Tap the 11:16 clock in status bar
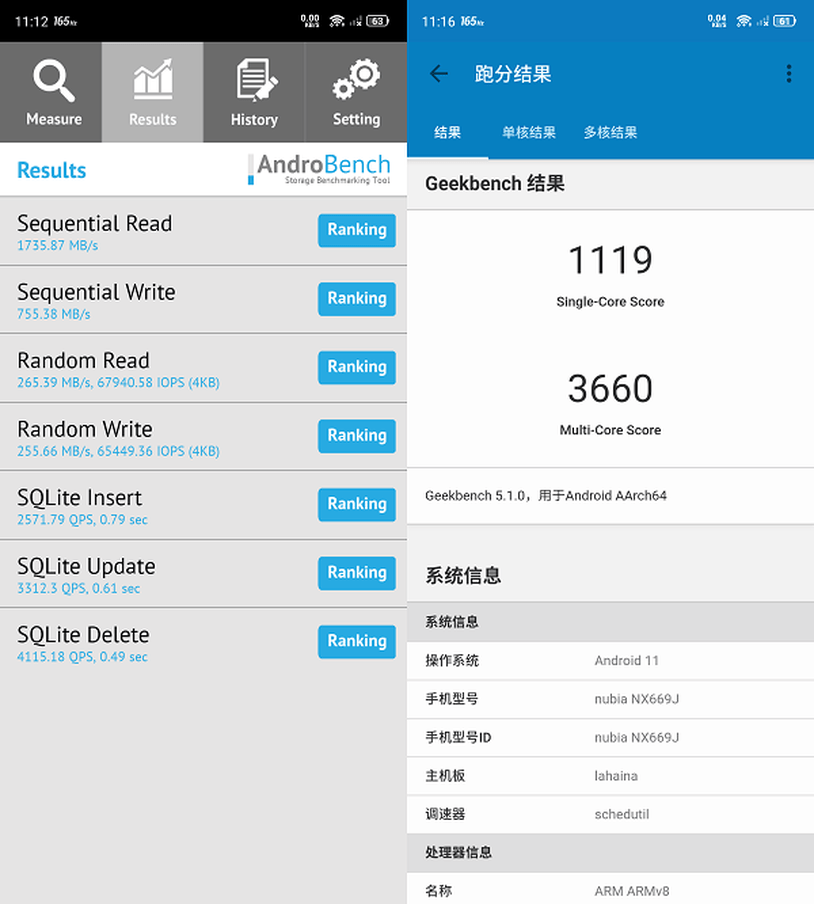Viewport: 814px width, 904px height. (439, 22)
